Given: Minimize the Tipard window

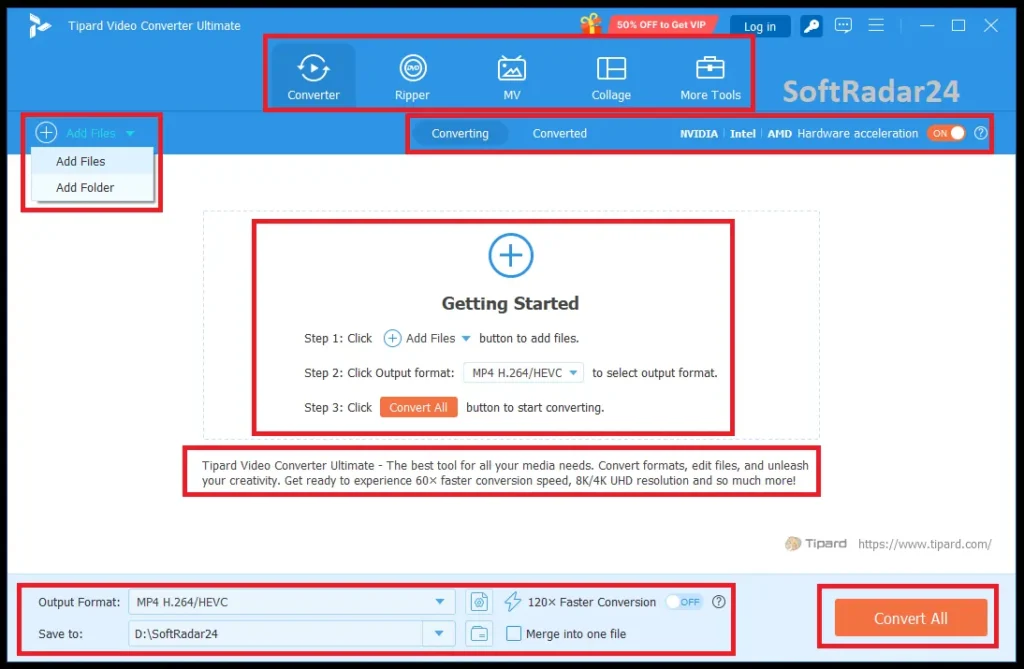Looking at the screenshot, I should point(927,25).
